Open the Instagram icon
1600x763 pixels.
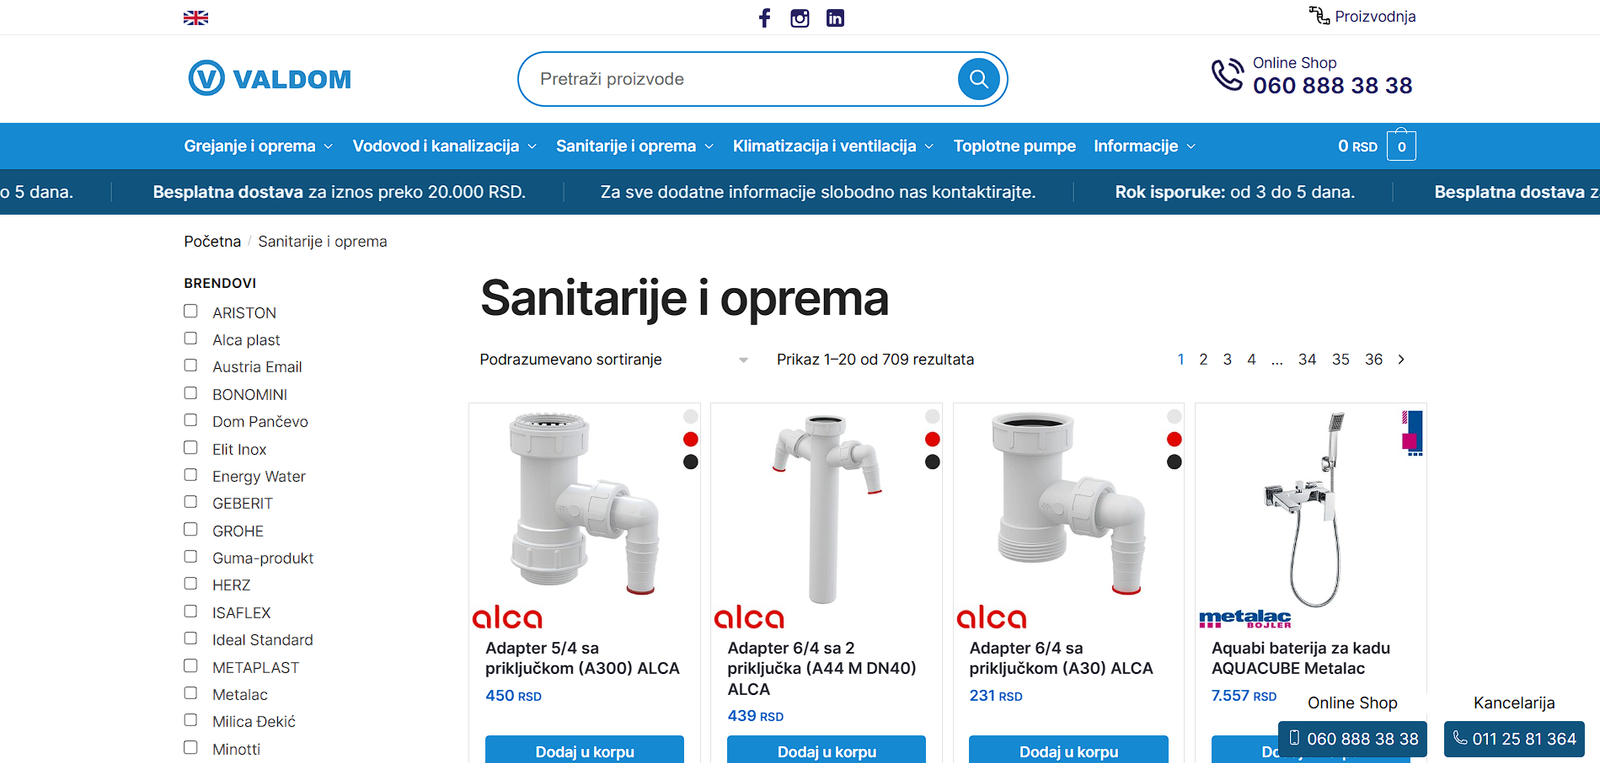point(800,18)
